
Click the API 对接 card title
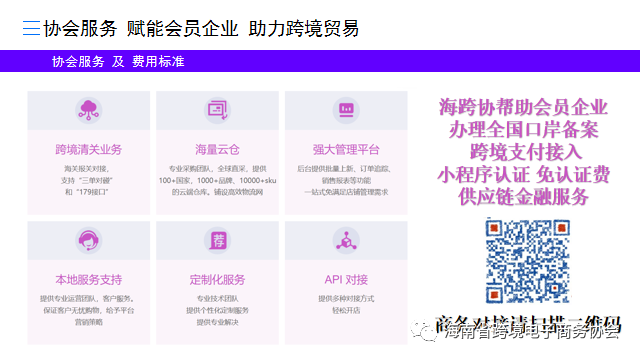point(346,280)
